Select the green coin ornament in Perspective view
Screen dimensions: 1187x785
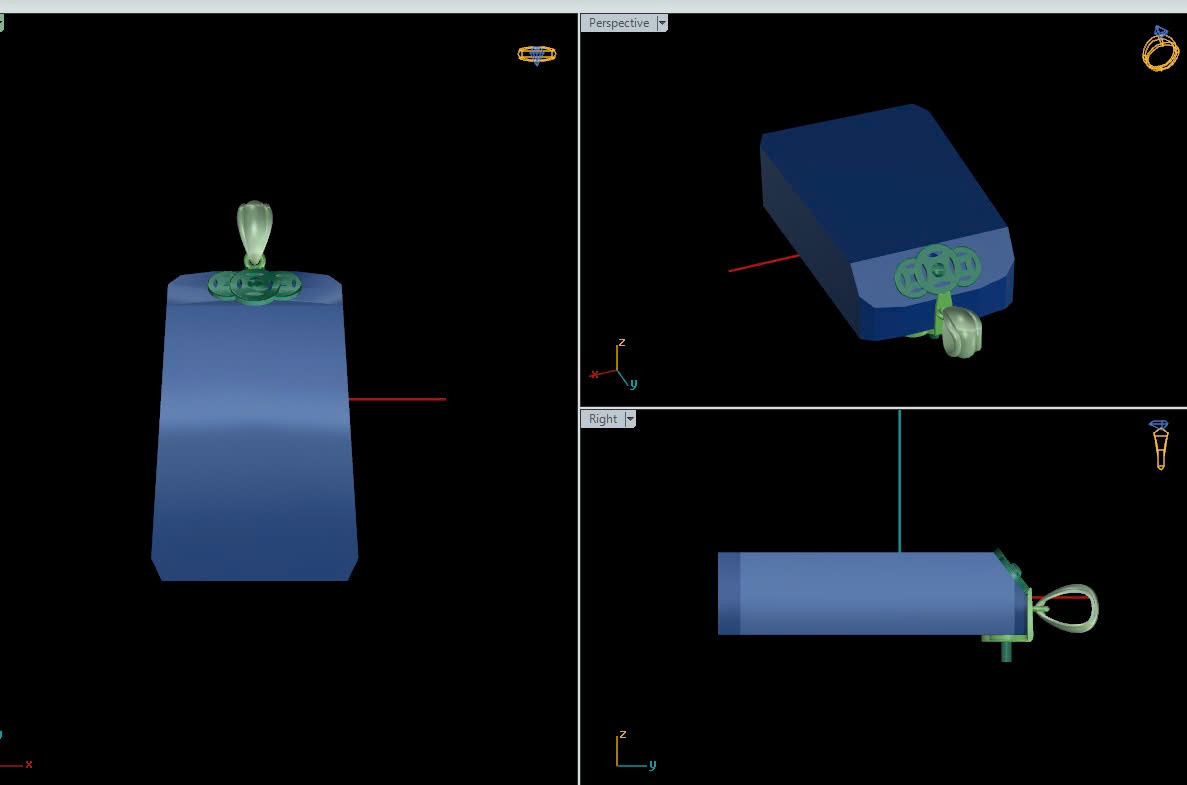point(937,271)
